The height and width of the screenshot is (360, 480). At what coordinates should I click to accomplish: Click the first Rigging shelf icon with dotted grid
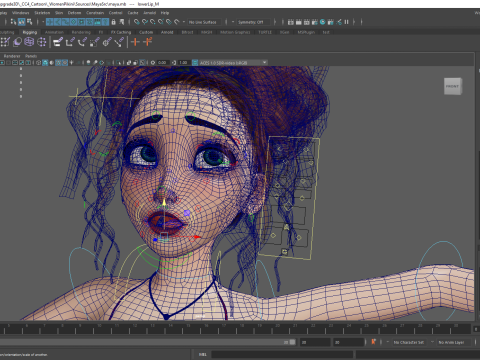(x=5, y=42)
